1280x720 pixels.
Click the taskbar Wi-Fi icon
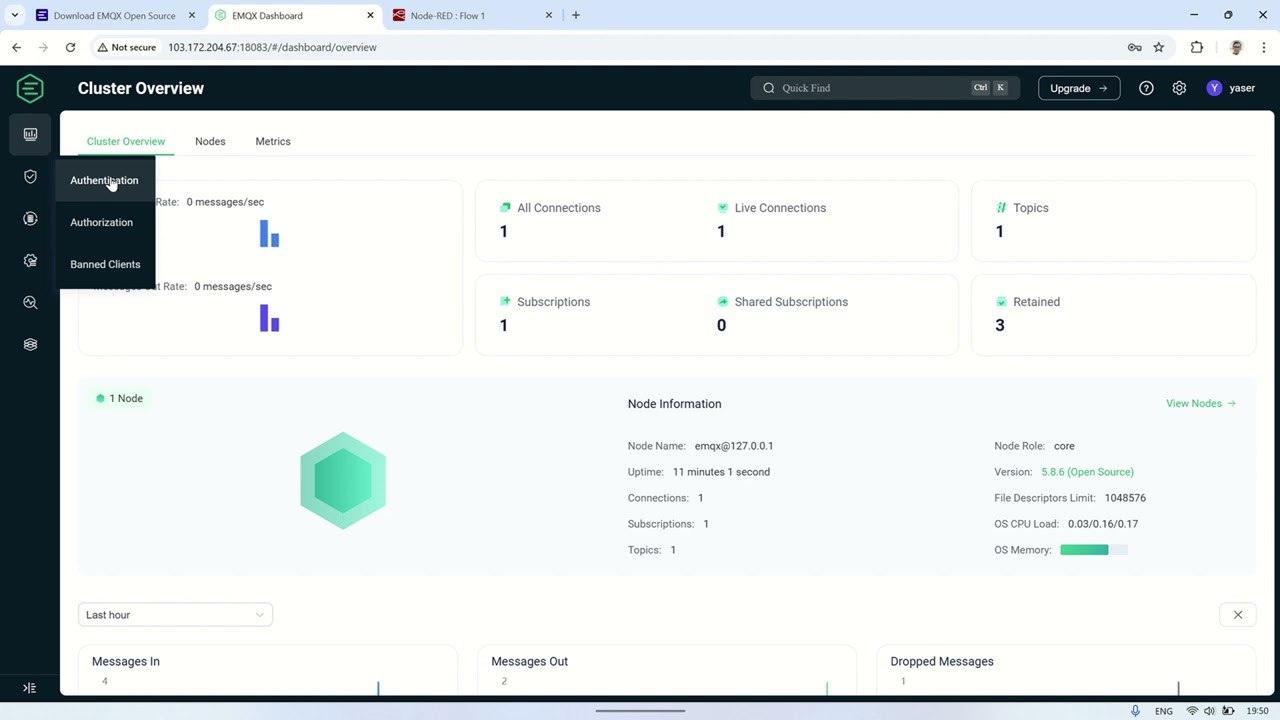pyautogui.click(x=1193, y=711)
